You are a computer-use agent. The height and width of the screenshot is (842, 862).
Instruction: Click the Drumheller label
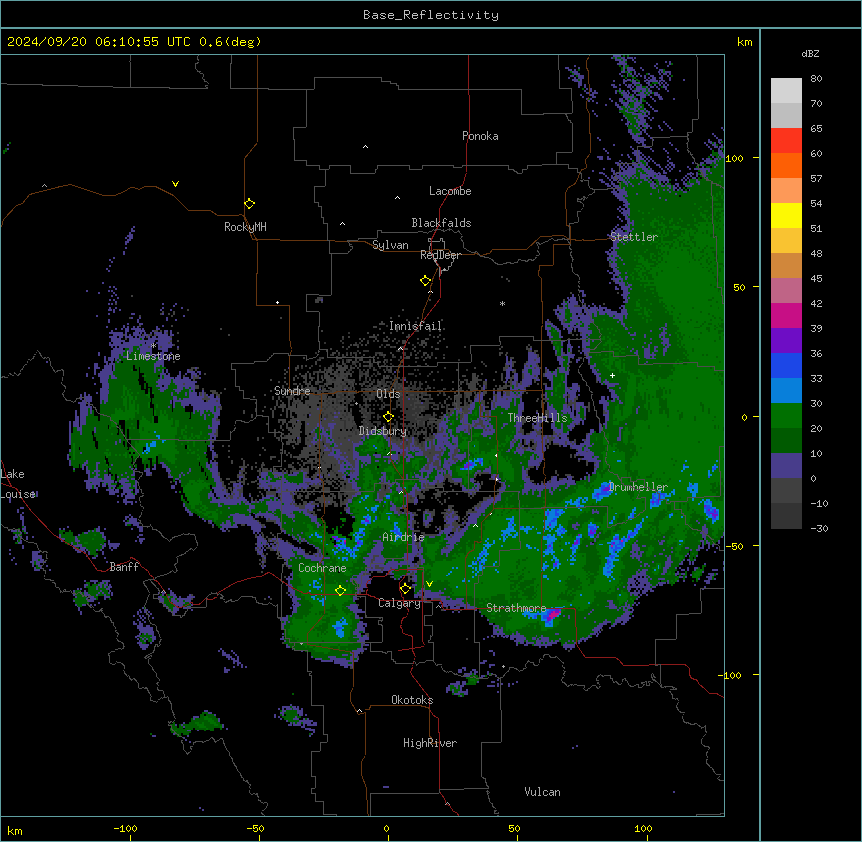(638, 487)
